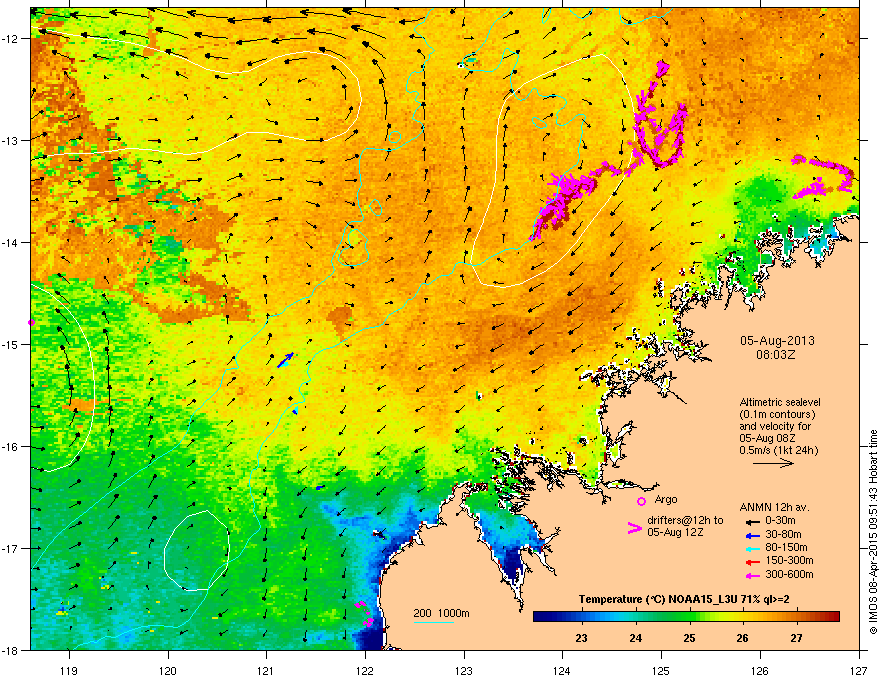
Task: Click the dark blue end of the temperature colorbar
Action: pos(540,617)
